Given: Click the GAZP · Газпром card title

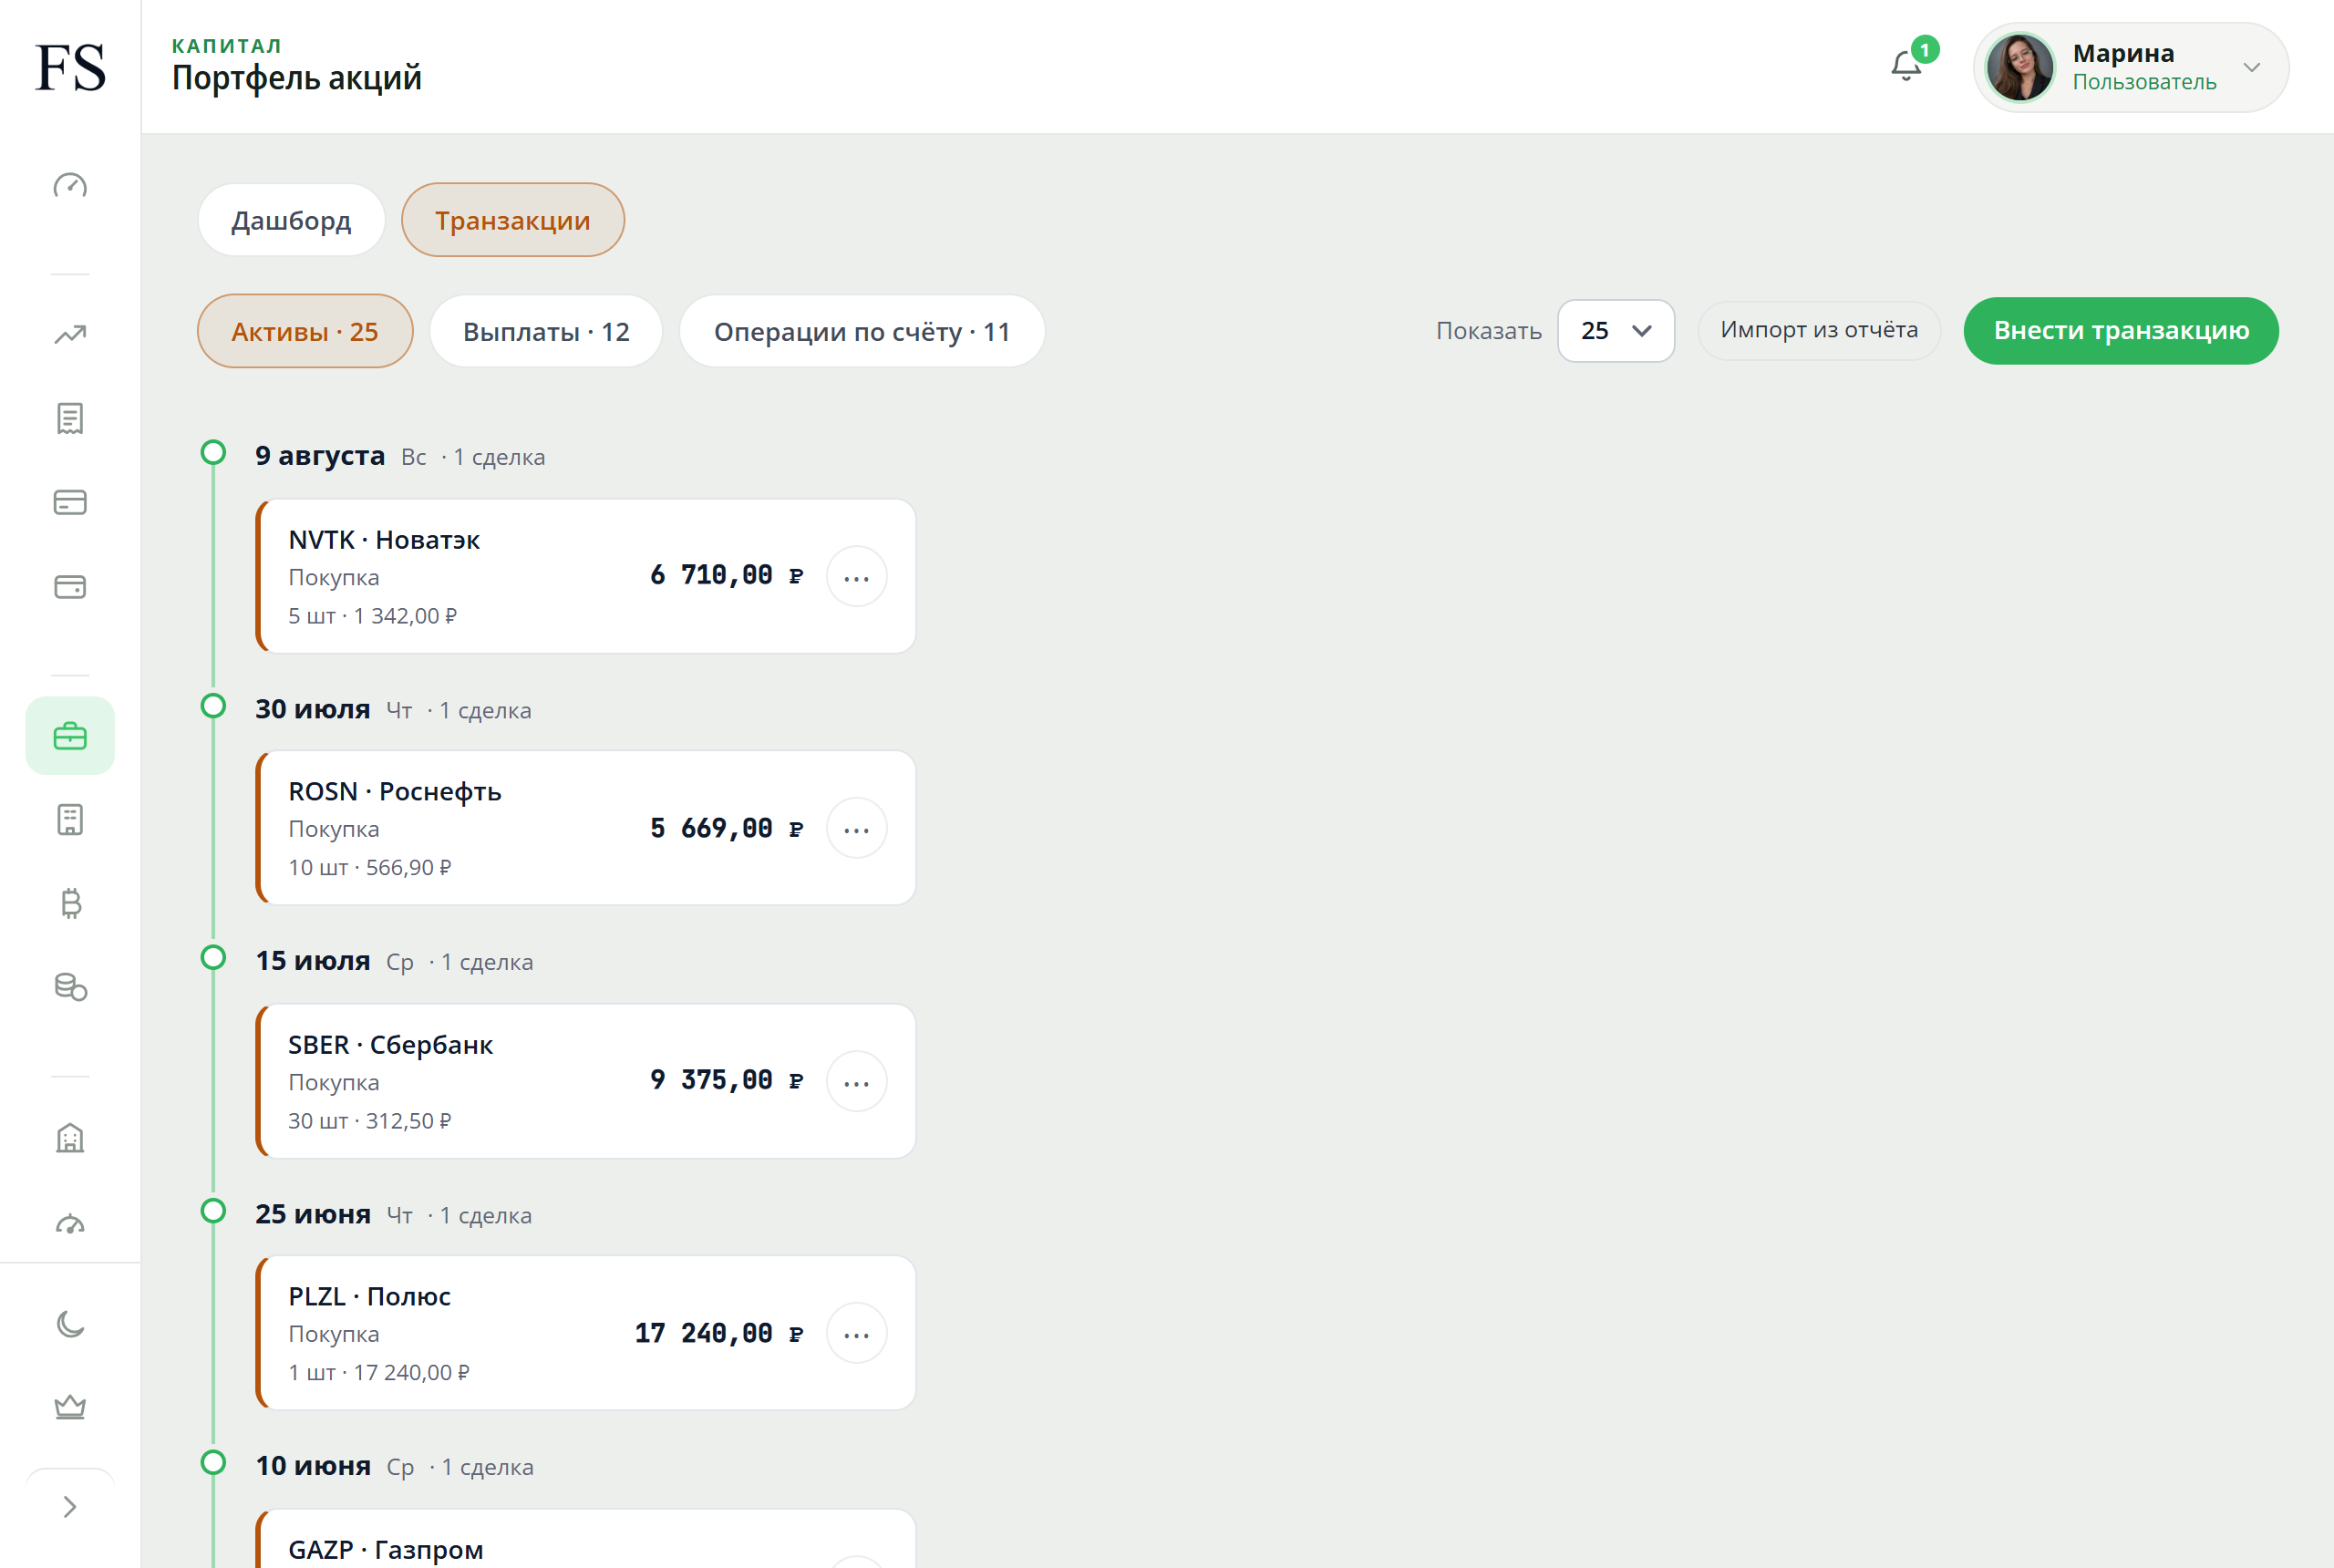Looking at the screenshot, I should (386, 1549).
